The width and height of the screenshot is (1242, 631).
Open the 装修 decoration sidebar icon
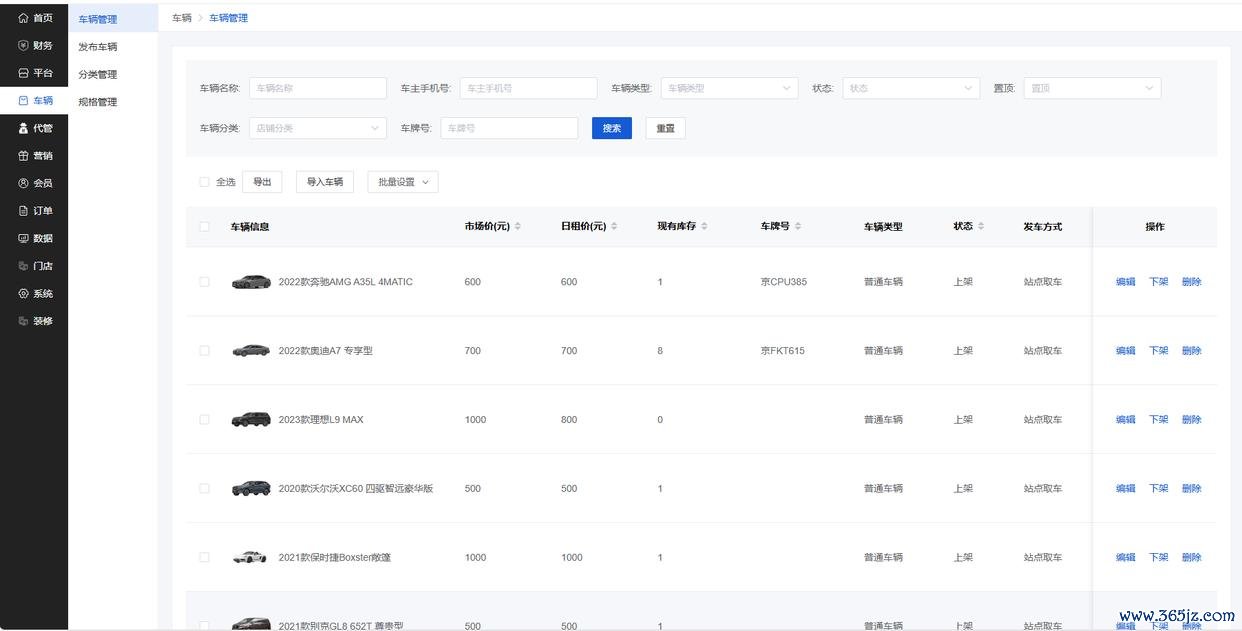click(24, 321)
